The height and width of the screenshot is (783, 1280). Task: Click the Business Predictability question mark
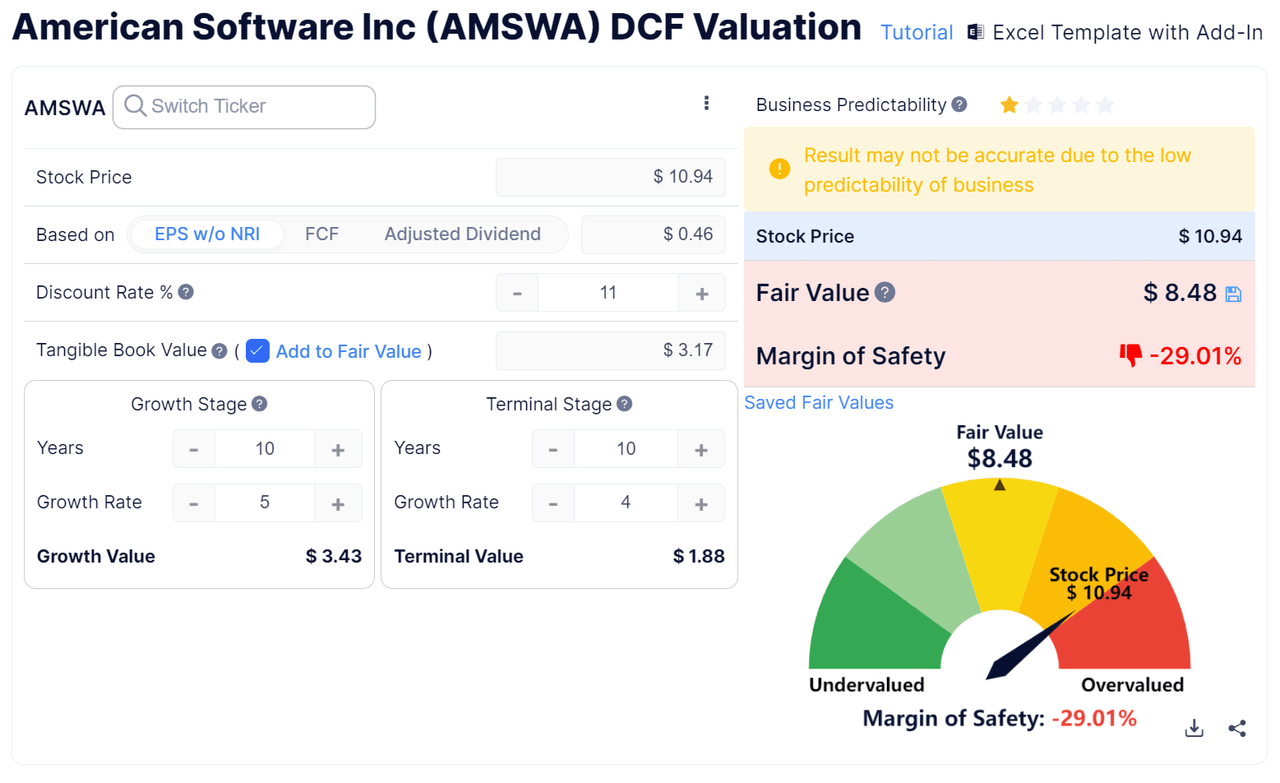tap(960, 104)
